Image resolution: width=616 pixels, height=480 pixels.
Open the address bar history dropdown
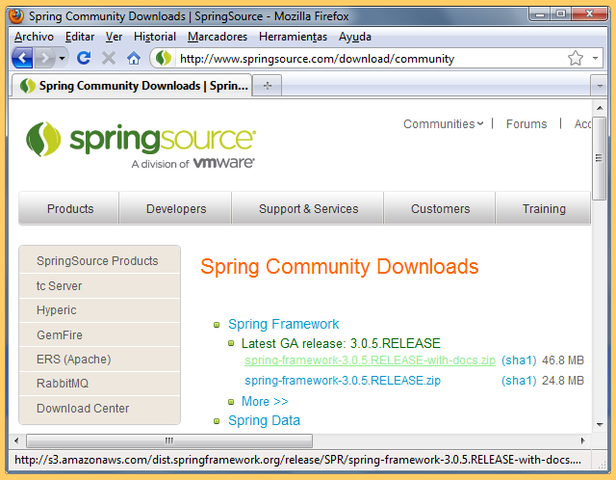pyautogui.click(x=595, y=58)
